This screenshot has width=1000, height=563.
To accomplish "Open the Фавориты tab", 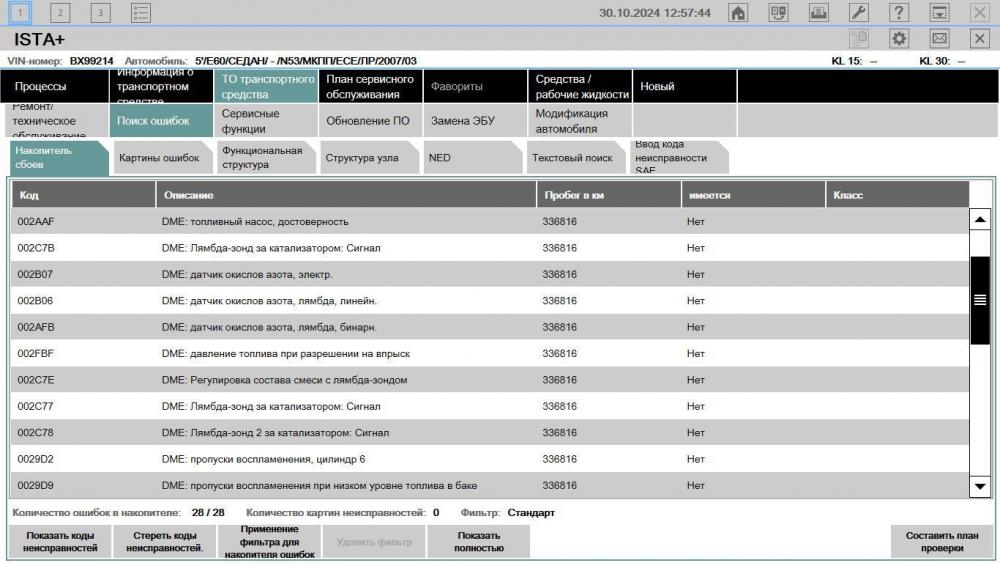I will pos(475,86).
